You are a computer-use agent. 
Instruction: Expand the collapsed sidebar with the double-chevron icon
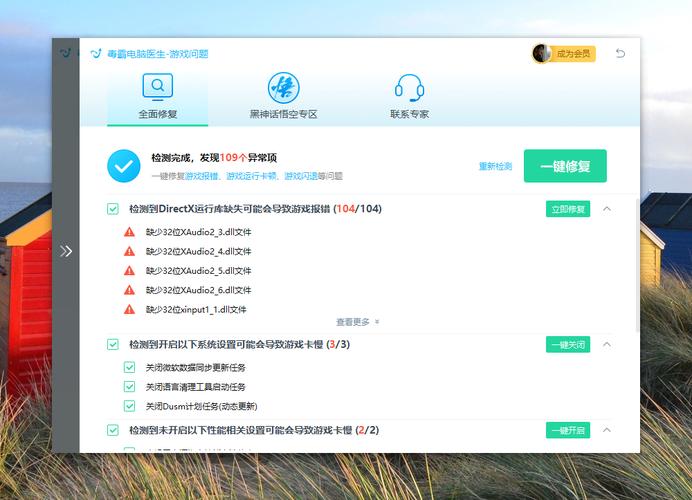(66, 251)
